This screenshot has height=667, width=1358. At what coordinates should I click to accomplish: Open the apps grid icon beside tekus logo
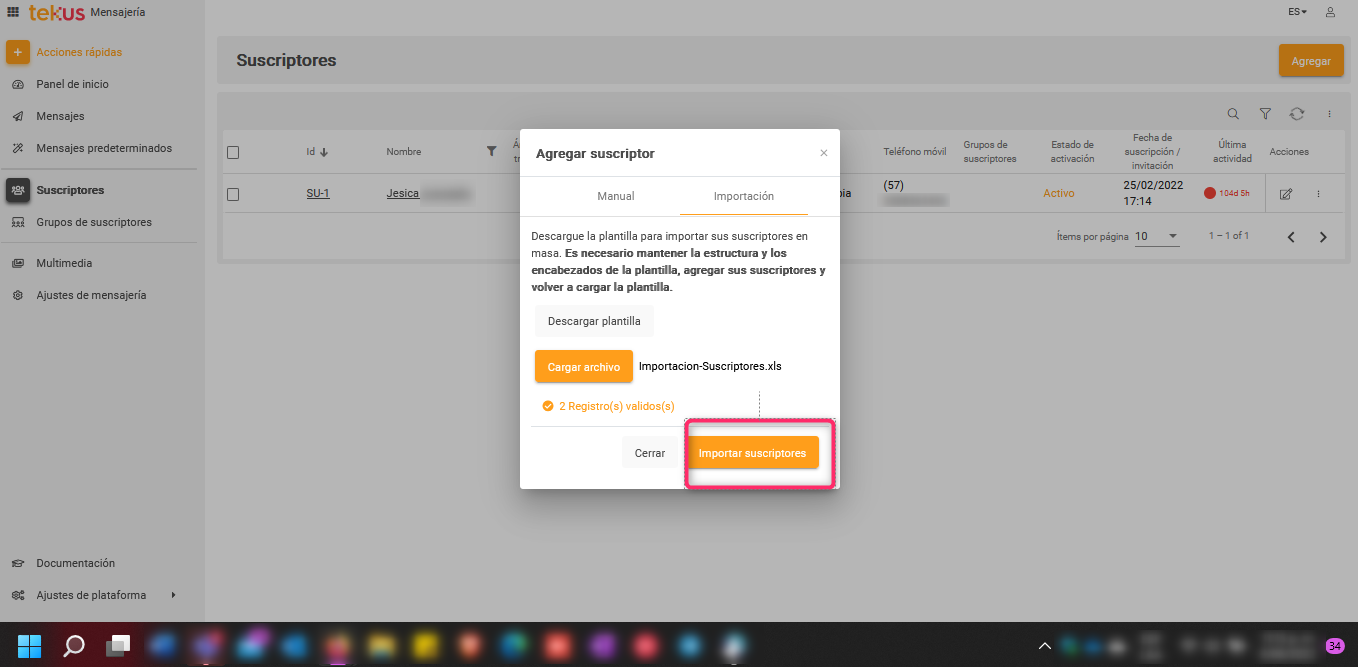pos(13,12)
